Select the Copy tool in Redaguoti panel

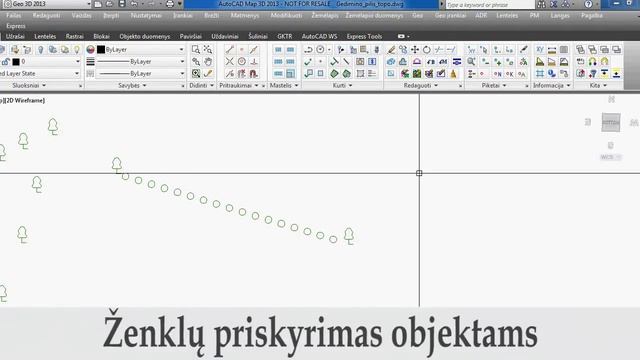403,49
